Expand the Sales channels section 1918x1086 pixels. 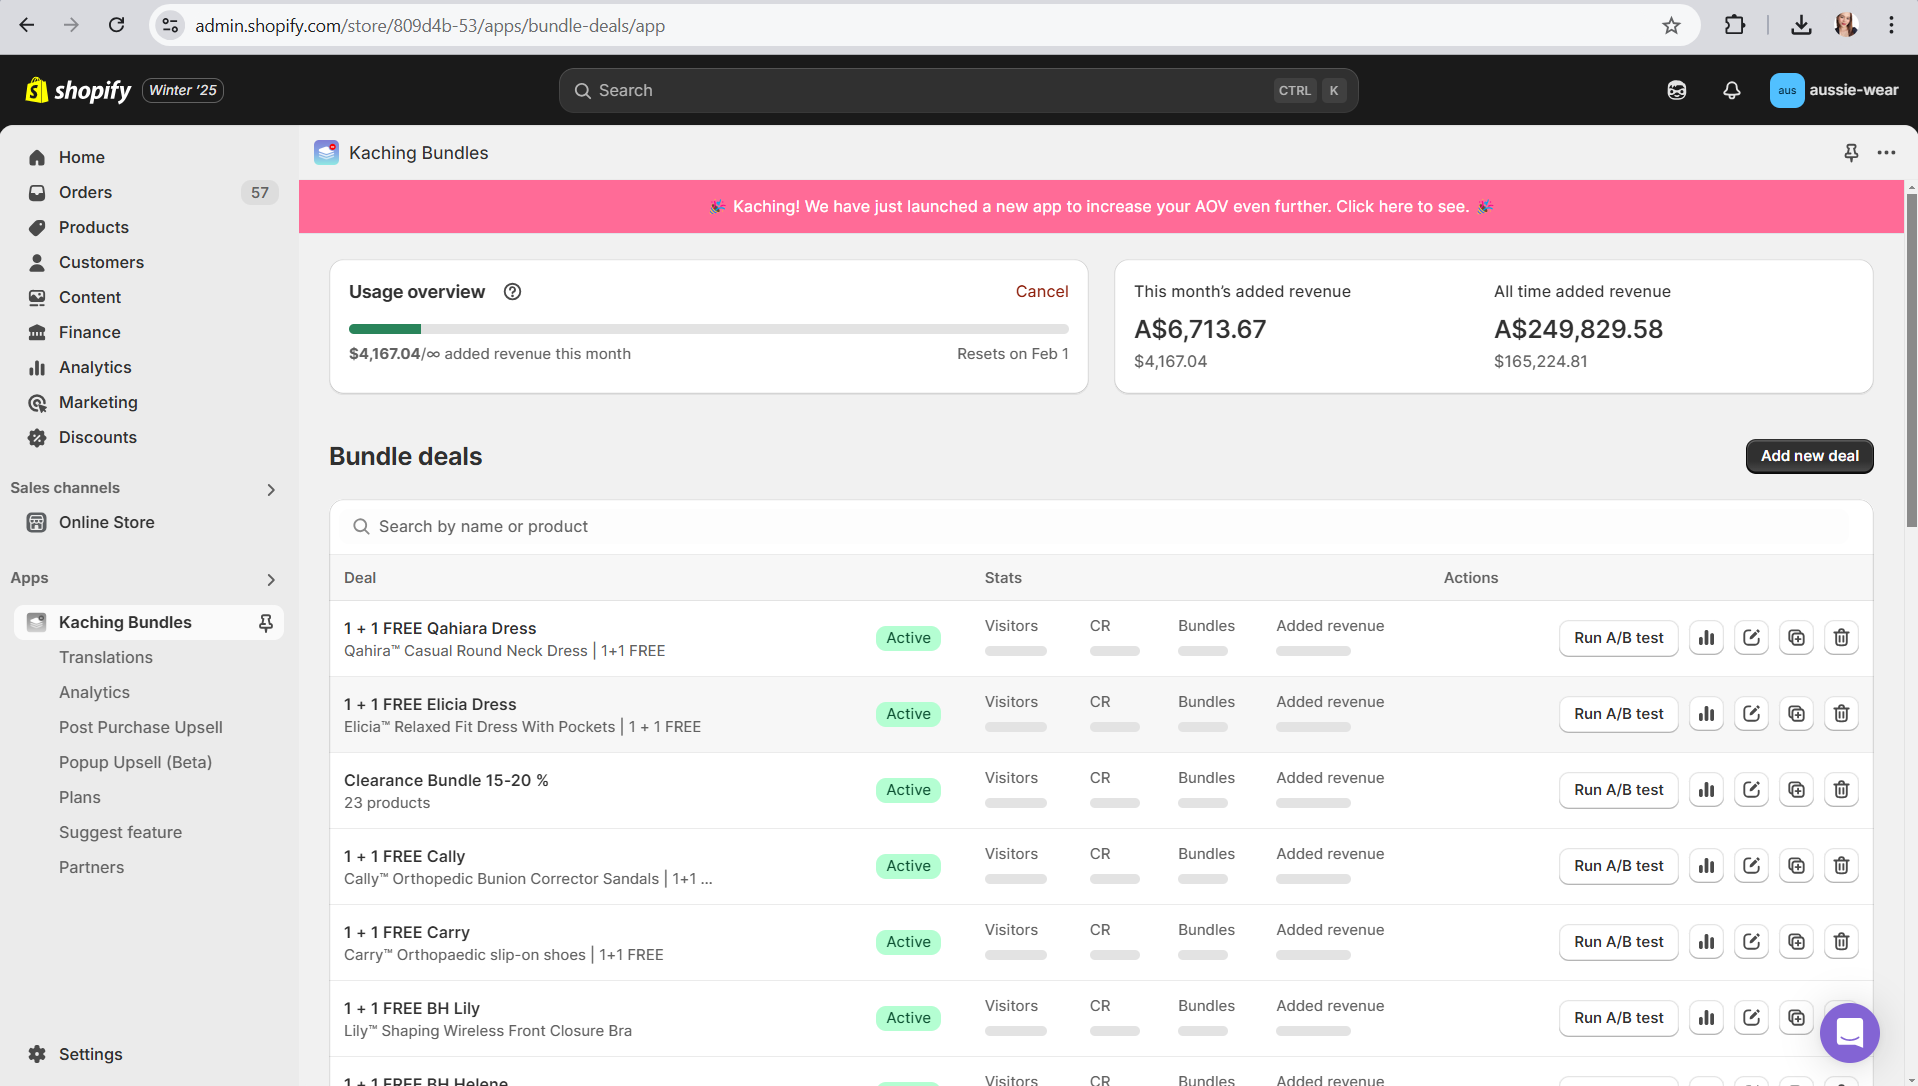pos(271,490)
